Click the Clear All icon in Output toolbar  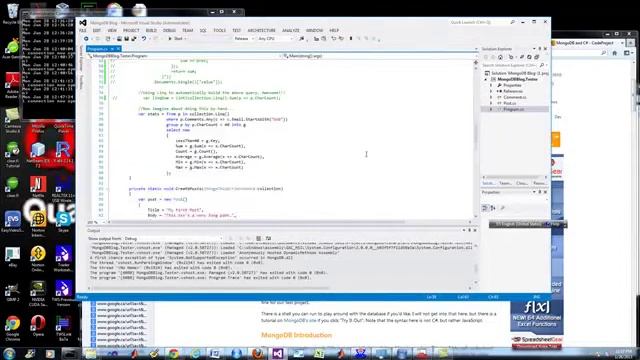(x=258, y=238)
